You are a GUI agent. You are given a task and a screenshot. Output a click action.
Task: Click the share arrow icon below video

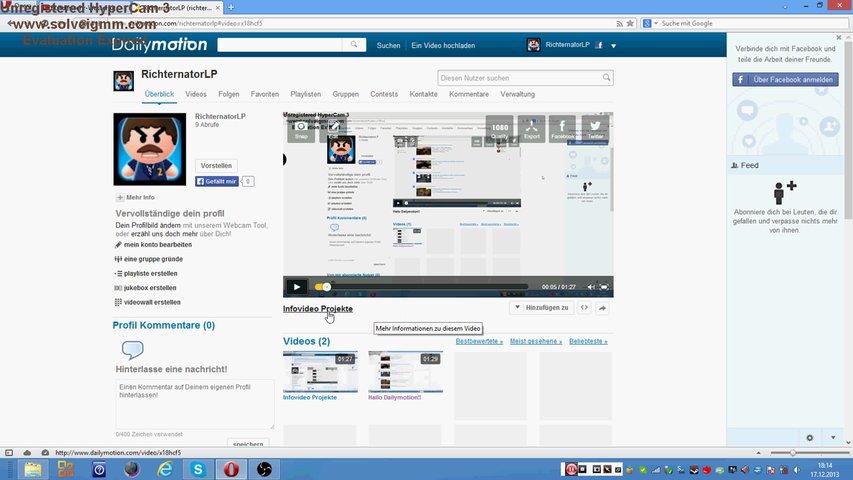click(x=603, y=308)
